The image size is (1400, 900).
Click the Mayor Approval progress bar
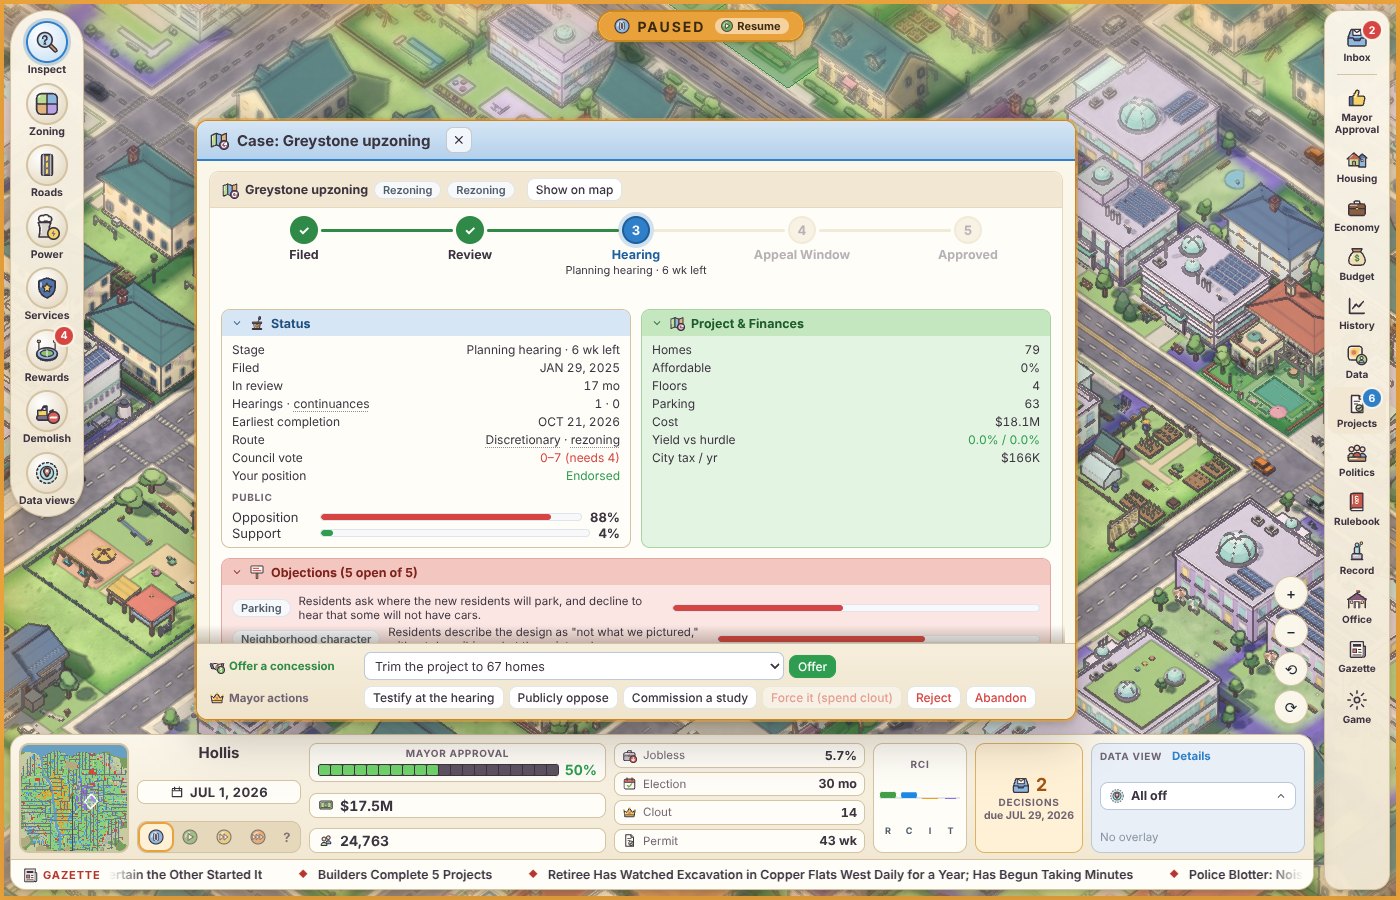pos(438,770)
